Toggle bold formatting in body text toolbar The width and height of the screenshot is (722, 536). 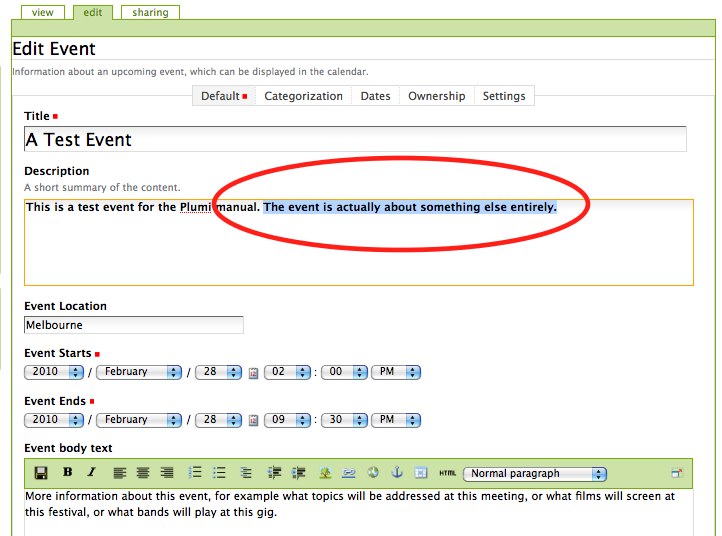(x=67, y=473)
